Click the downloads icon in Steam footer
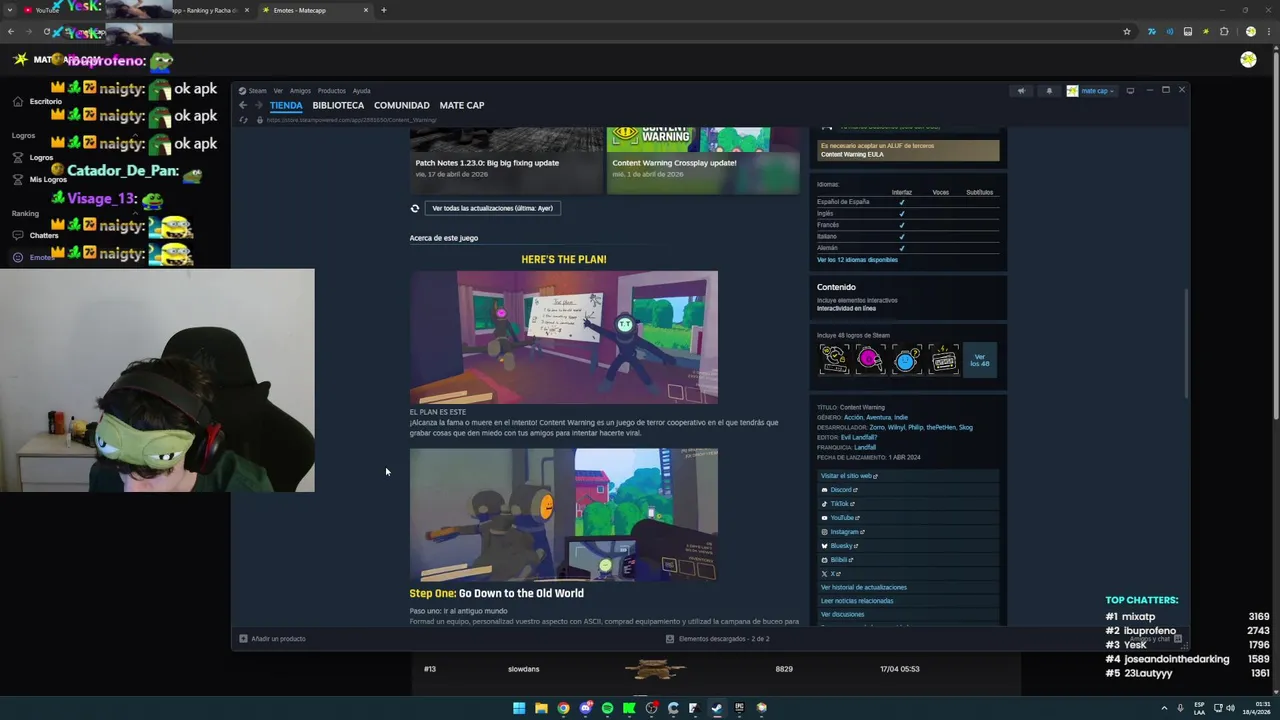 click(670, 639)
